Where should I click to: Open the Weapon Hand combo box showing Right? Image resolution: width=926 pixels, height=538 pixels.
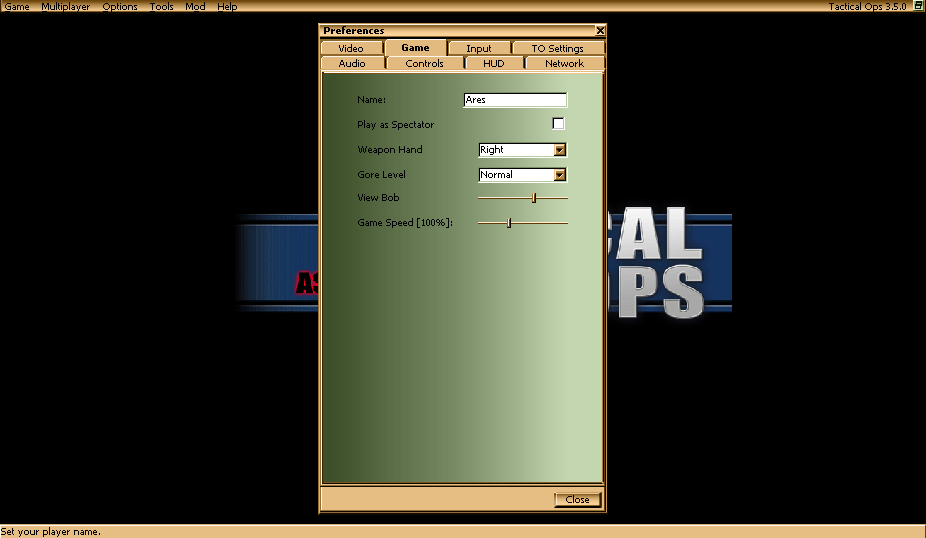coord(516,150)
